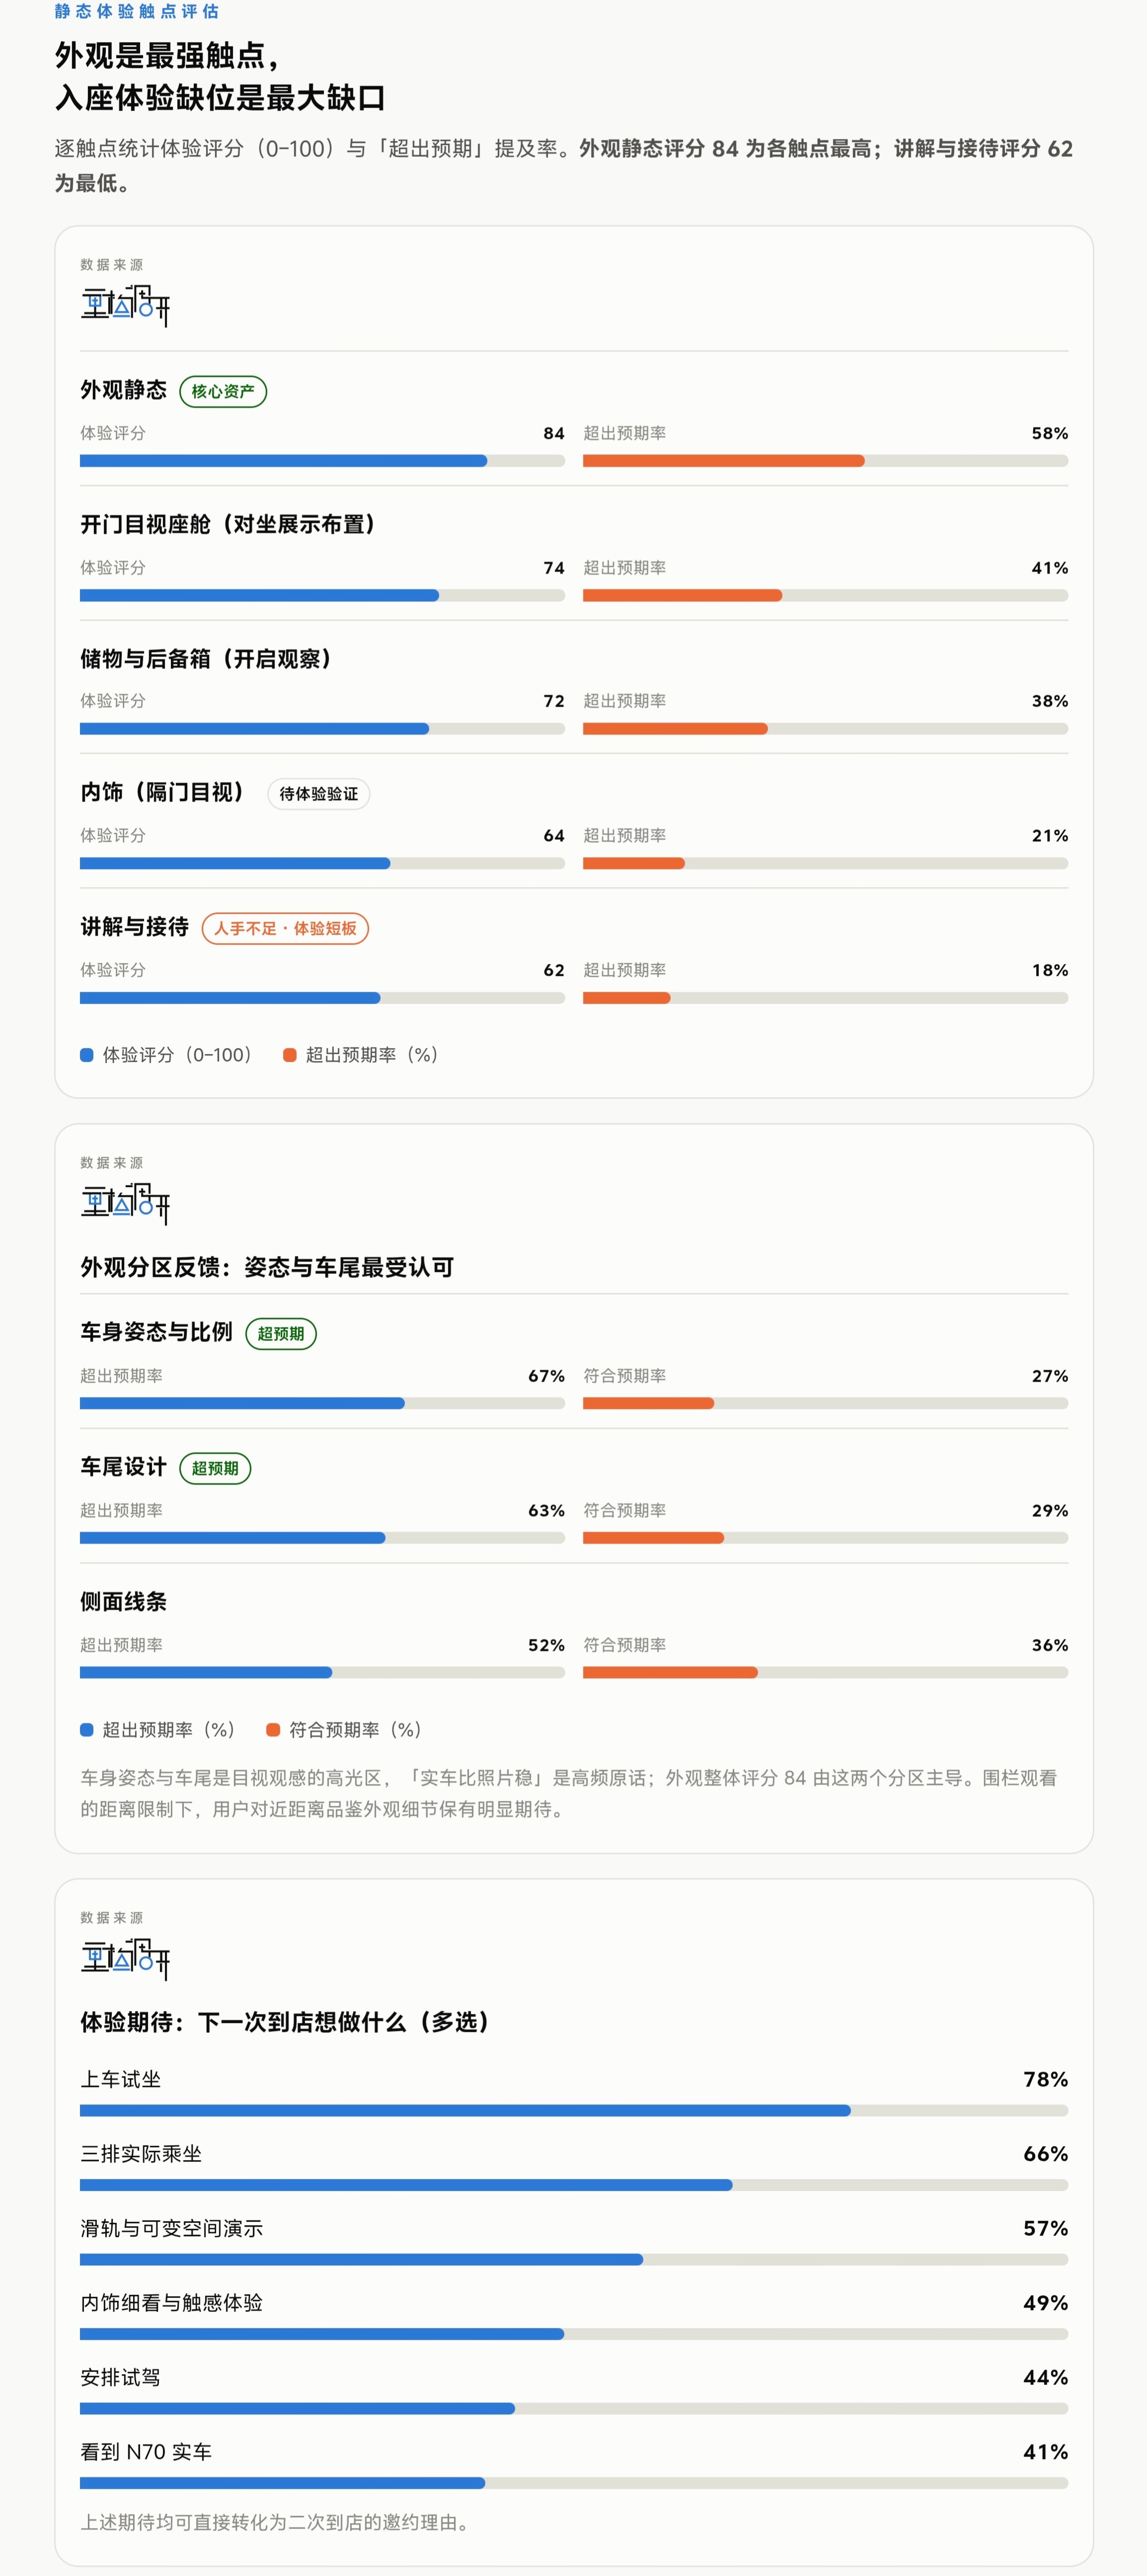
Task: Click the 人手不足·体验短板 orange tag
Action: point(285,928)
